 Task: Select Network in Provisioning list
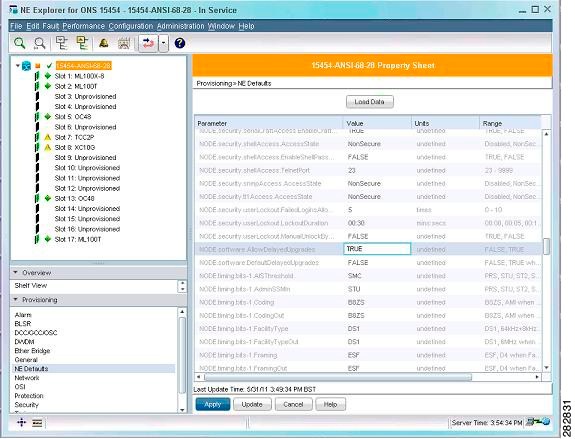tap(27, 378)
